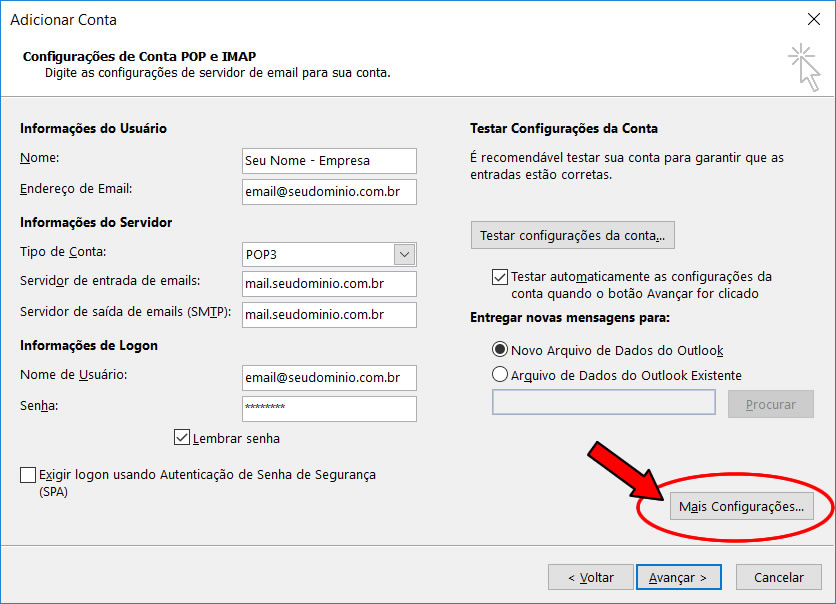The width and height of the screenshot is (836, 604).
Task: Proceed with the Avançar button
Action: [x=678, y=577]
